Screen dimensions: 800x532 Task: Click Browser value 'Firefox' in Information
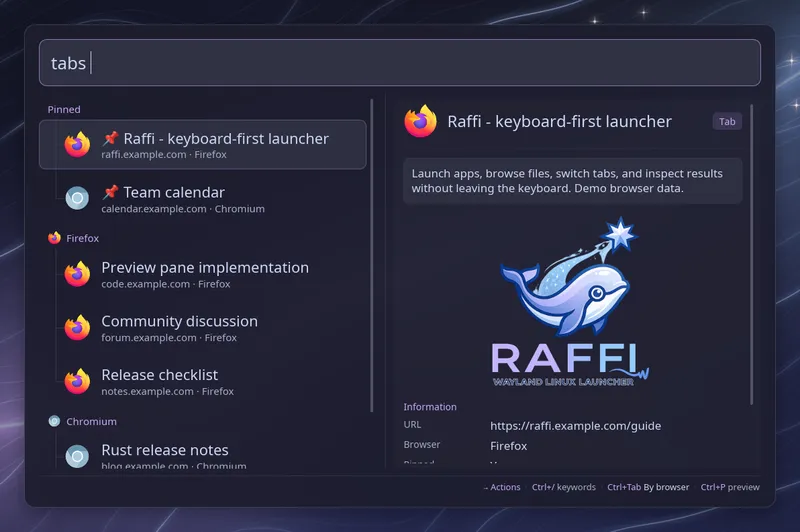pyautogui.click(x=508, y=446)
